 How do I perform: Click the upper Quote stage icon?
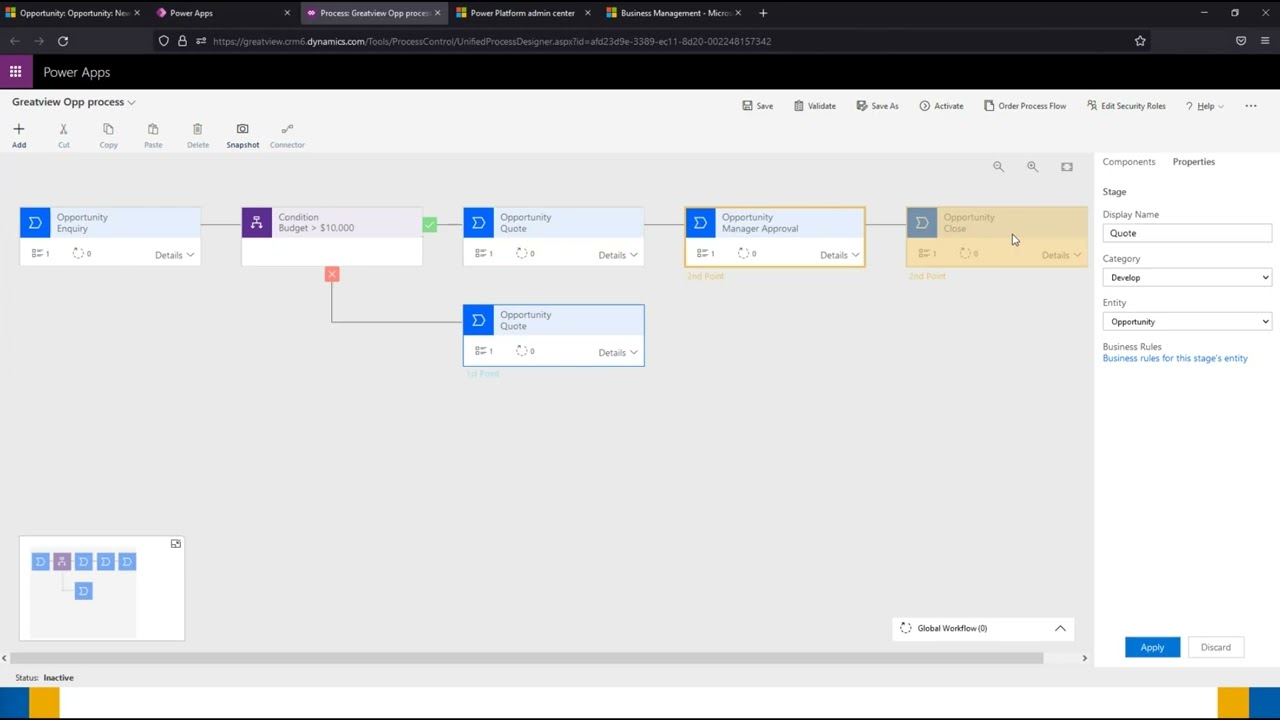479,222
